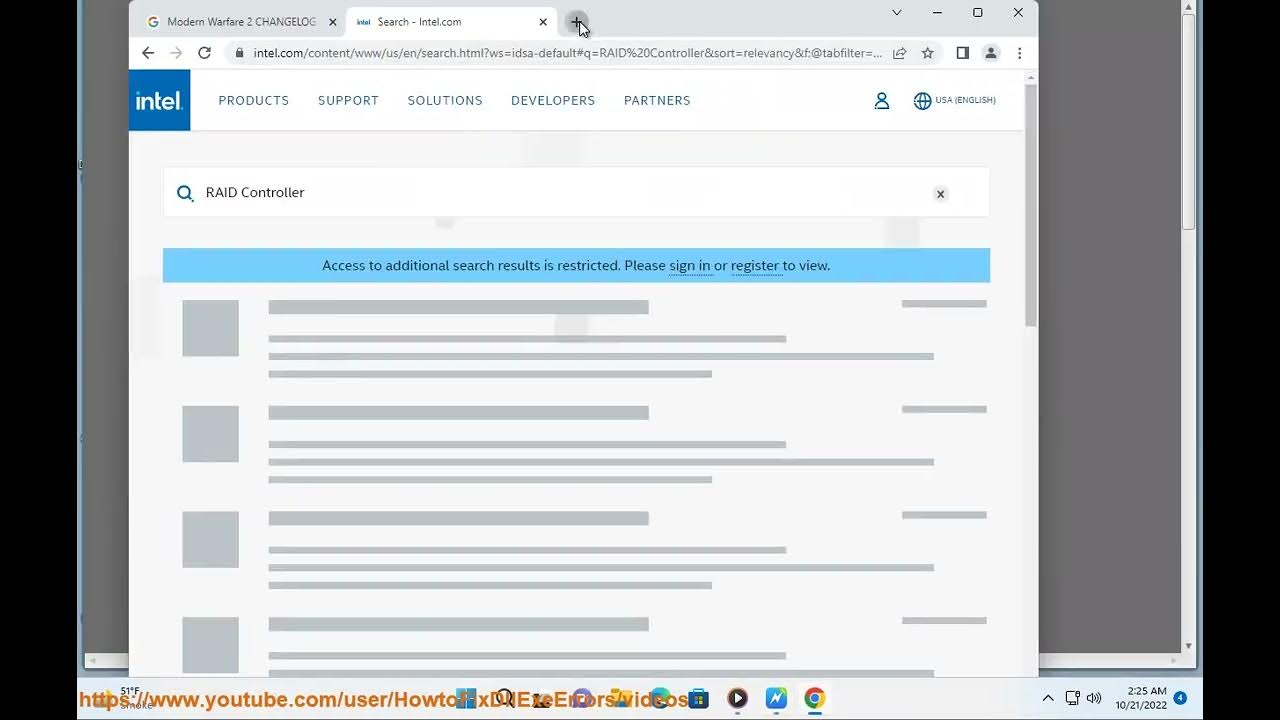The image size is (1280, 720).
Task: Share this page icon
Action: coord(900,53)
